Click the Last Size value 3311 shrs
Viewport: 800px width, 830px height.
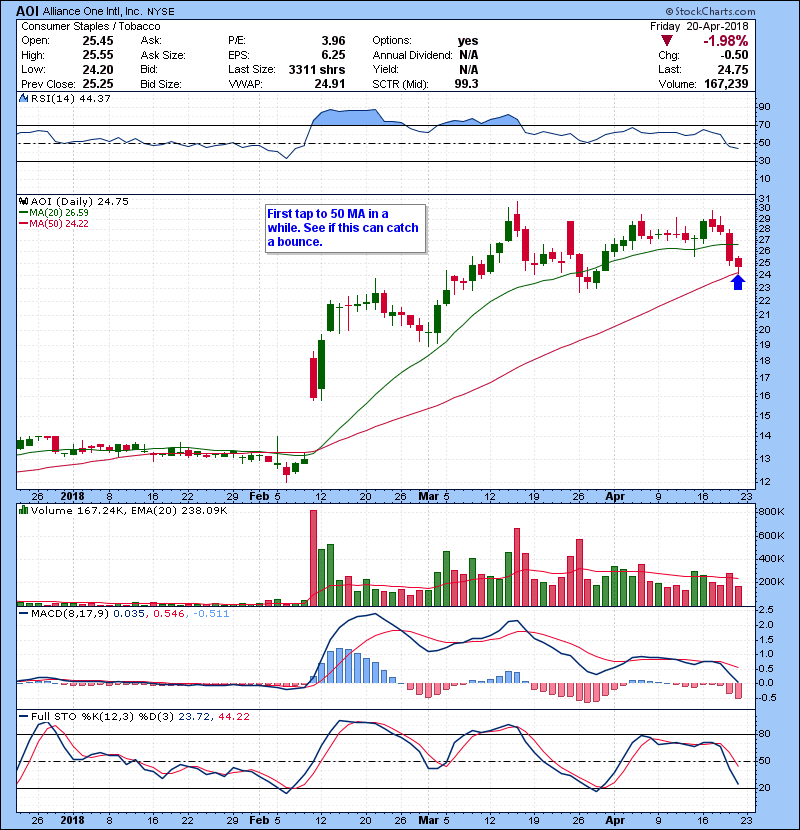click(317, 69)
